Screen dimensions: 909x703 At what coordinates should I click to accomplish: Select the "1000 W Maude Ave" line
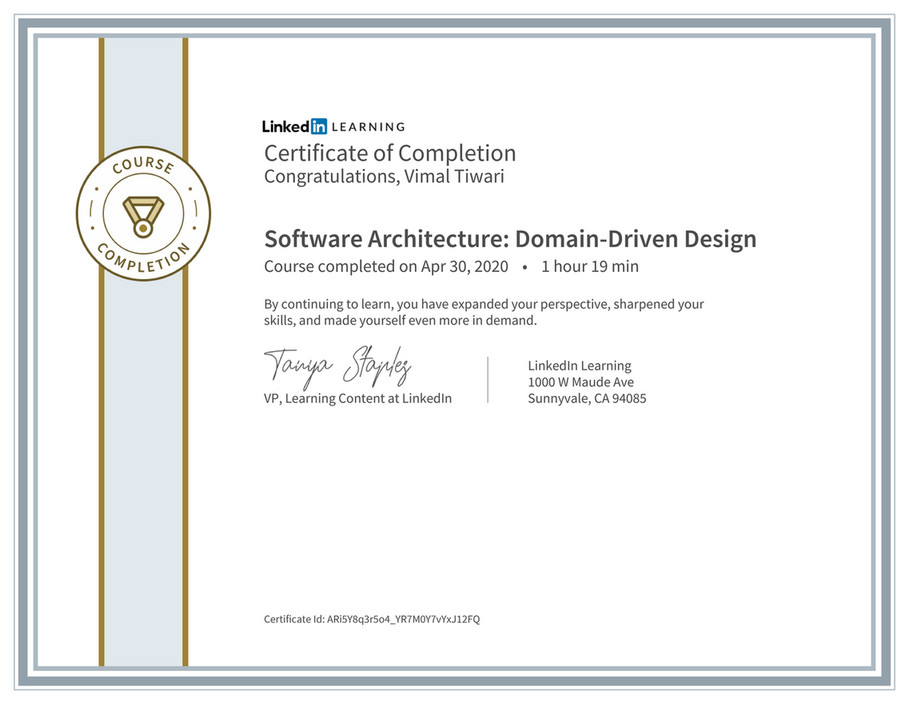(x=580, y=382)
